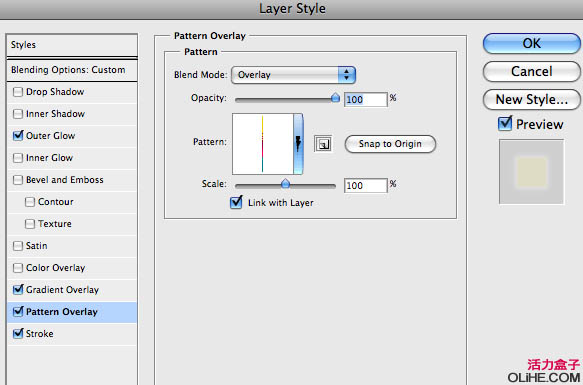Enable the Contour checkbox
The height and width of the screenshot is (385, 583).
30,202
